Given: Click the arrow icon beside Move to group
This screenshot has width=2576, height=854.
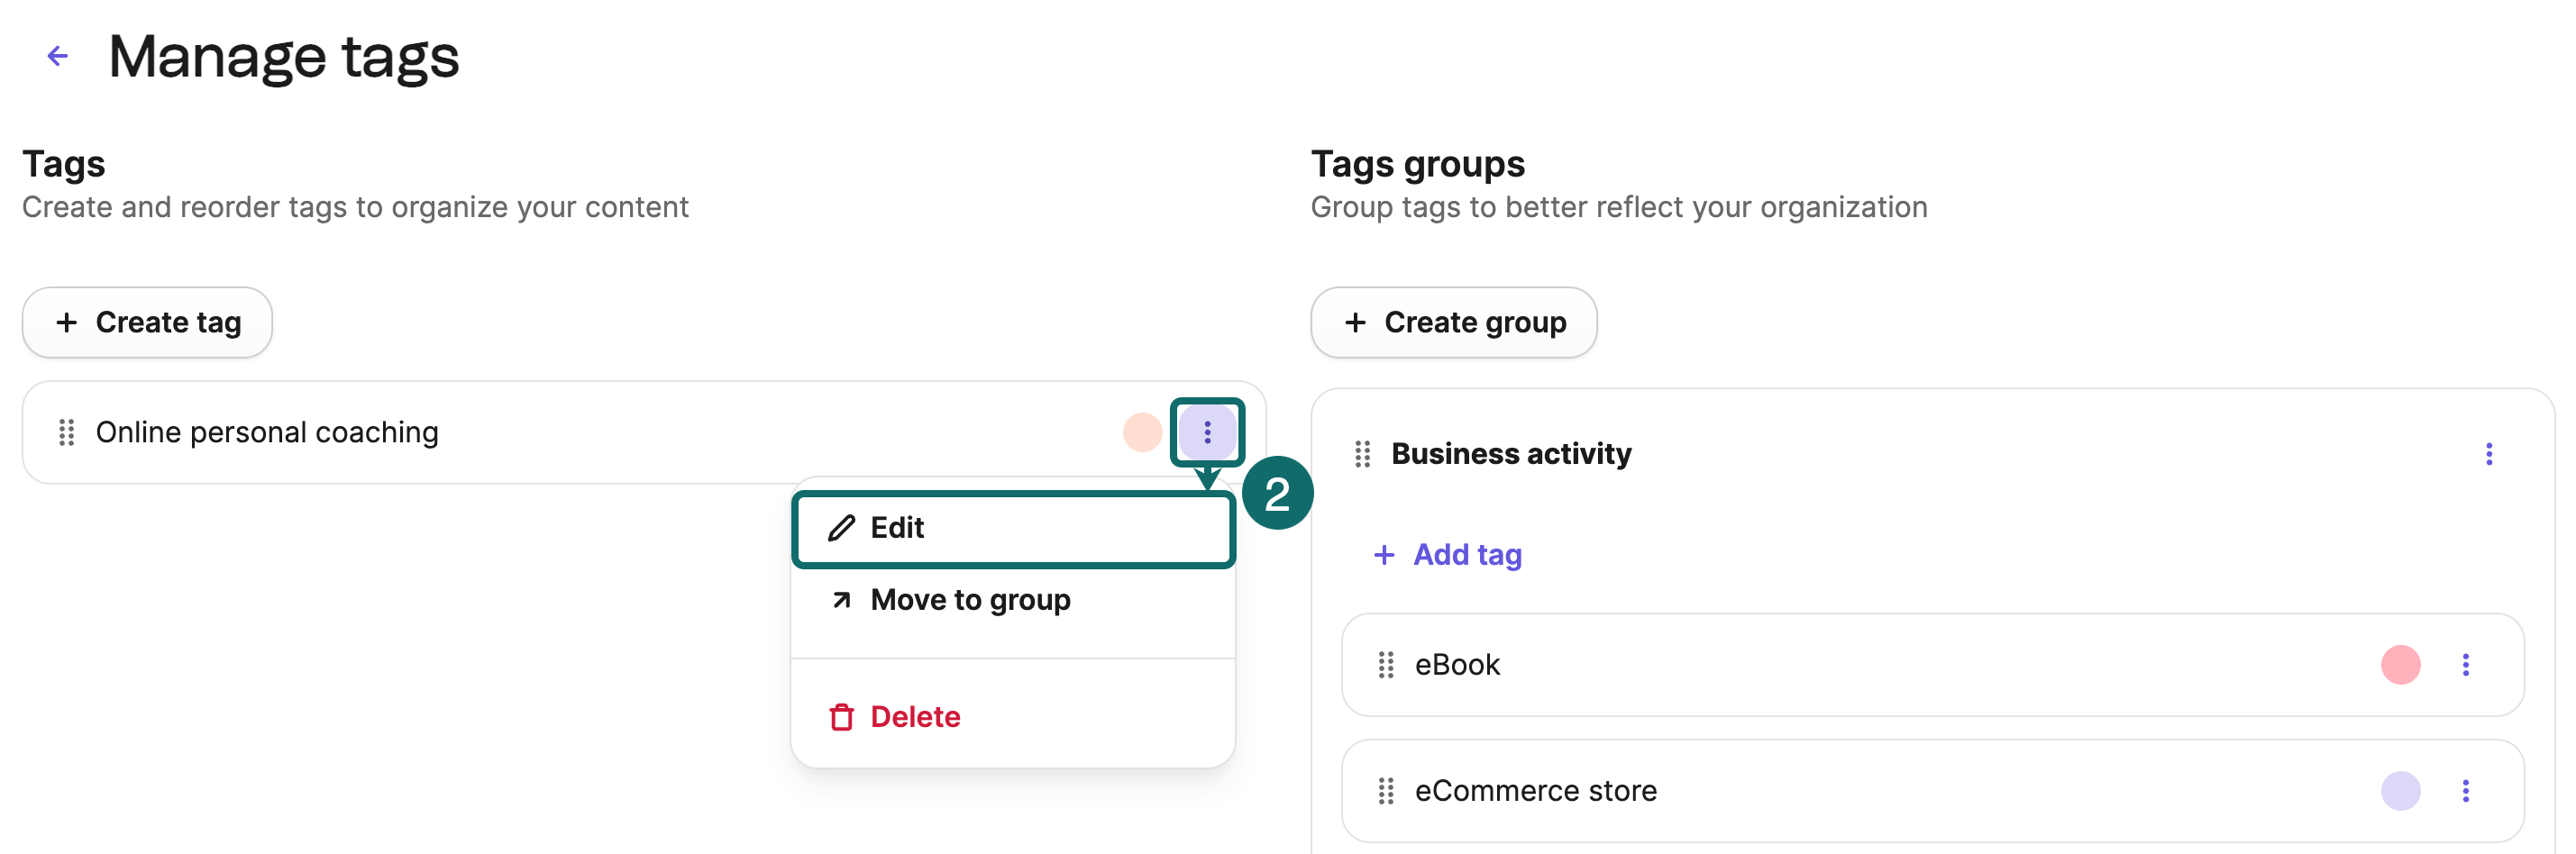Looking at the screenshot, I should coord(841,600).
